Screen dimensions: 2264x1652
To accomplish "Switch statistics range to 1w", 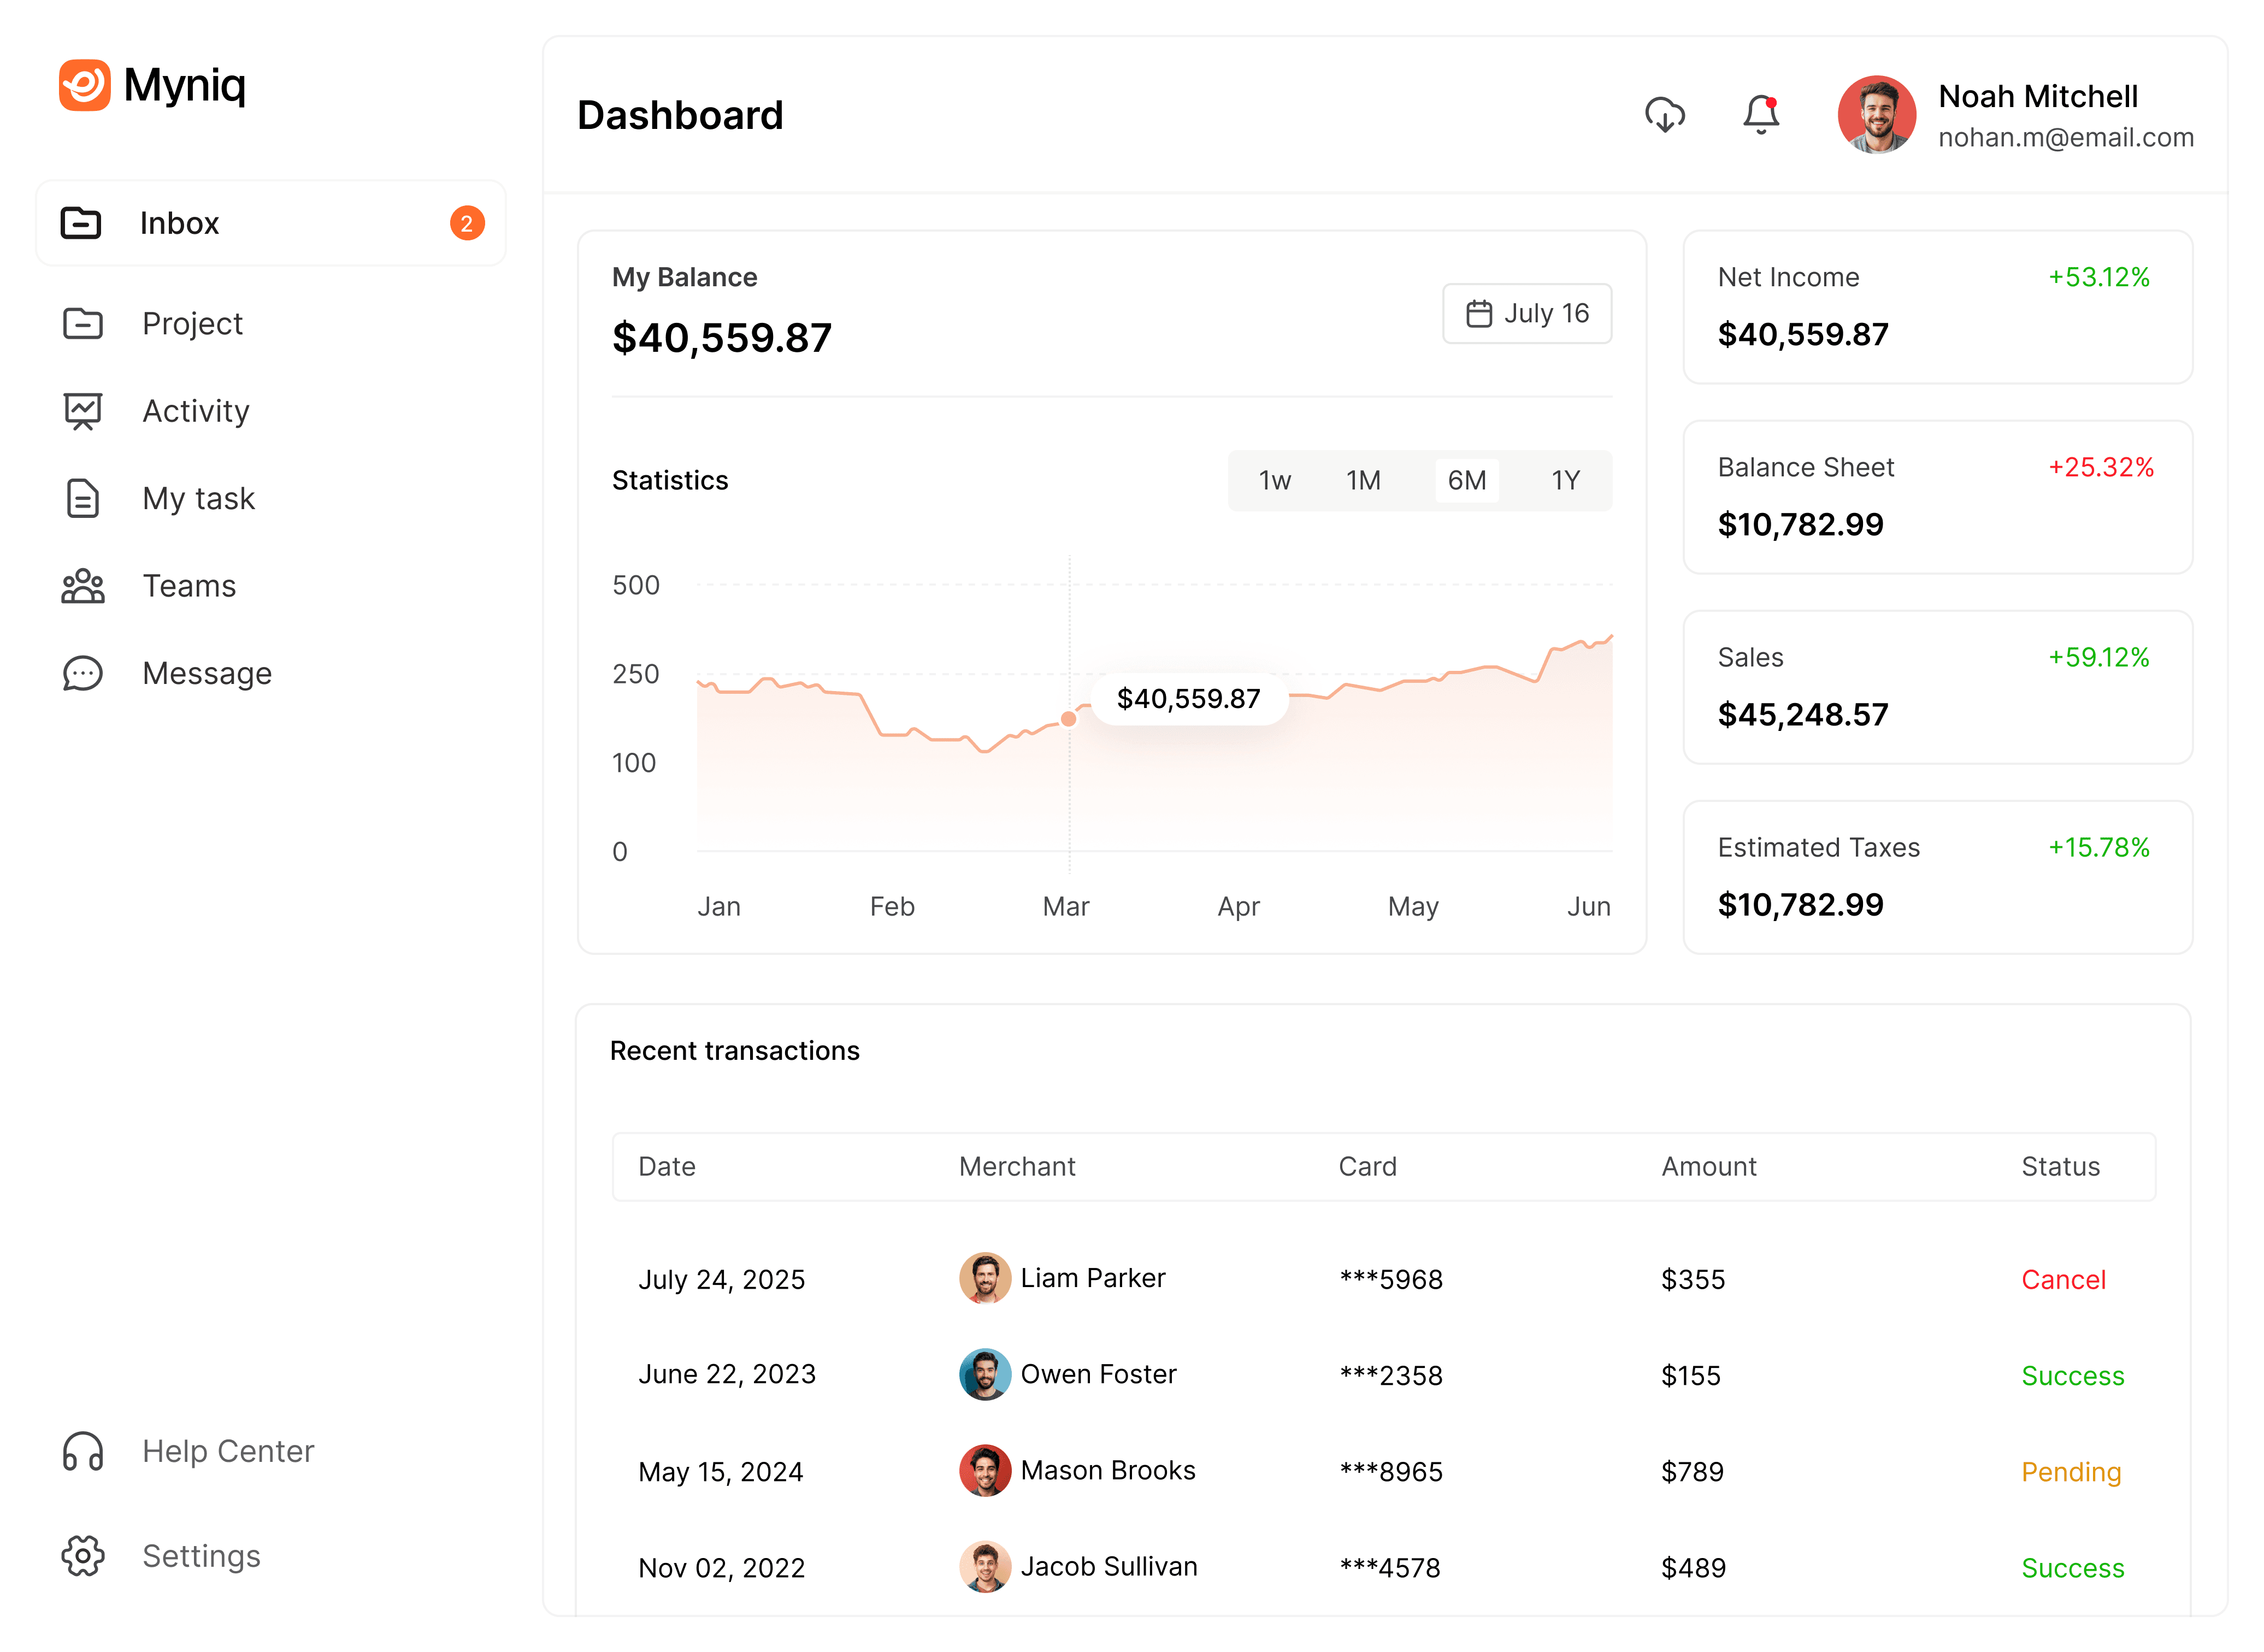I will 1274,481.
